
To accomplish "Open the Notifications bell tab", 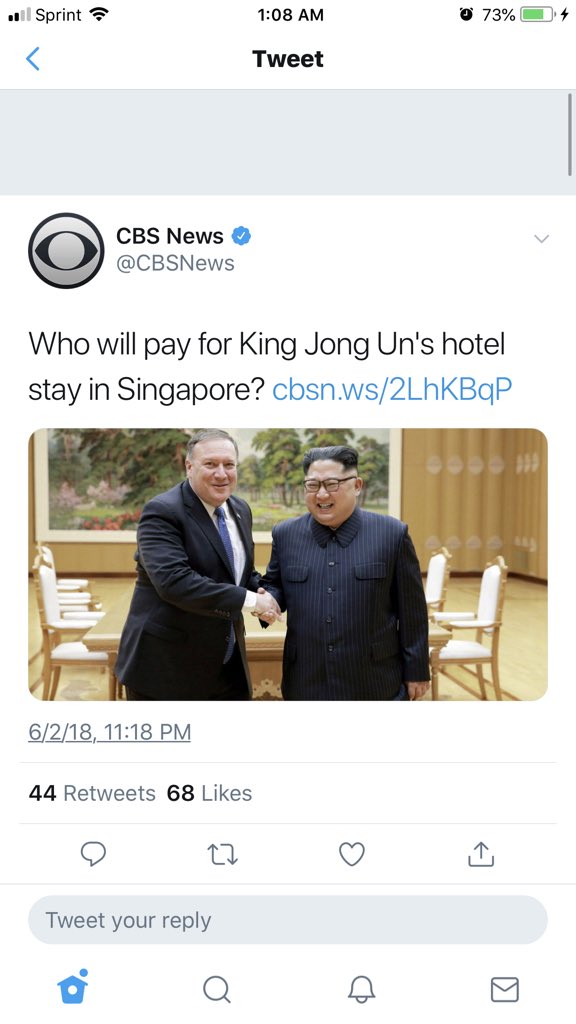I will pos(361,989).
